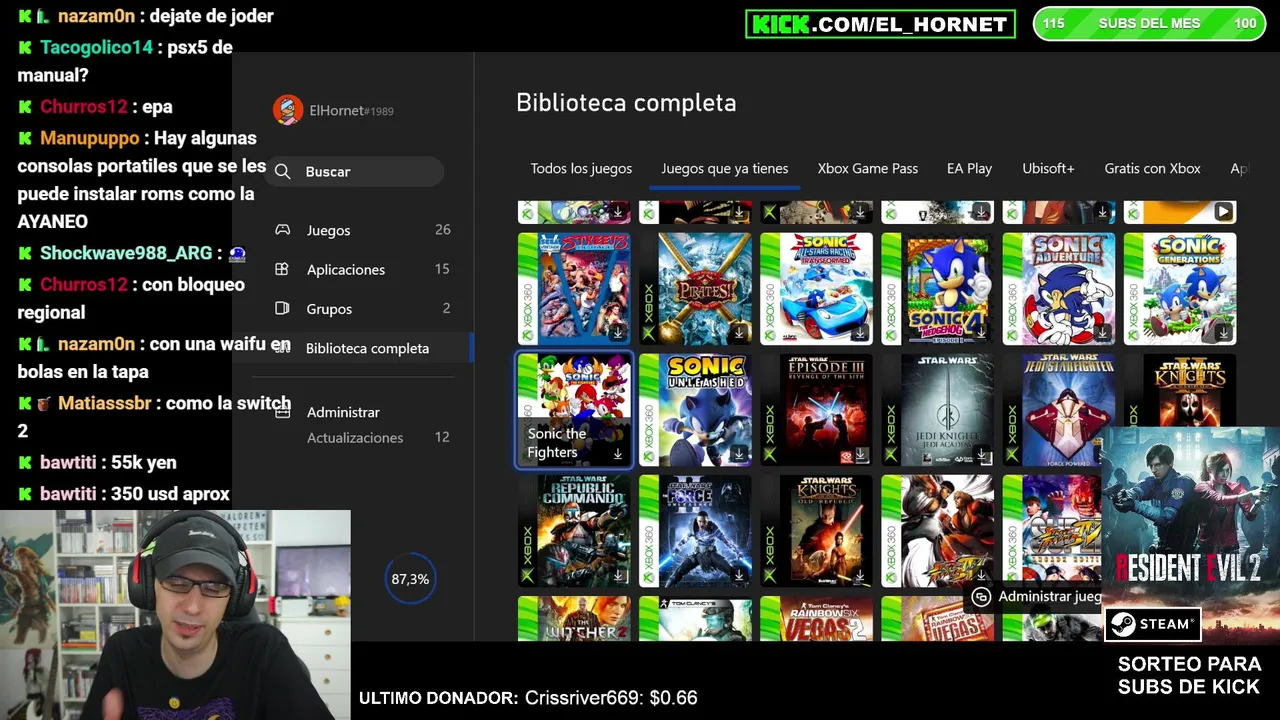This screenshot has height=720, width=1280.
Task: Click download icon on Sonic Adventure tile
Action: click(1102, 333)
